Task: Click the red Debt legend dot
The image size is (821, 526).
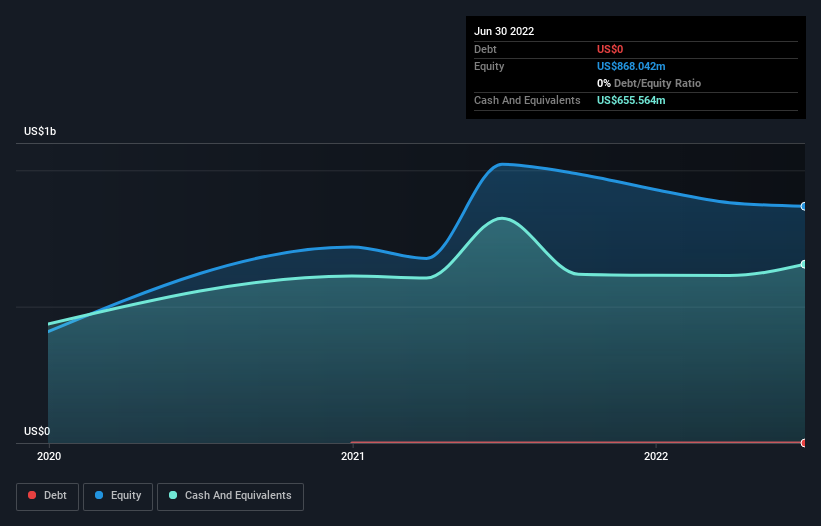Action: point(32,495)
